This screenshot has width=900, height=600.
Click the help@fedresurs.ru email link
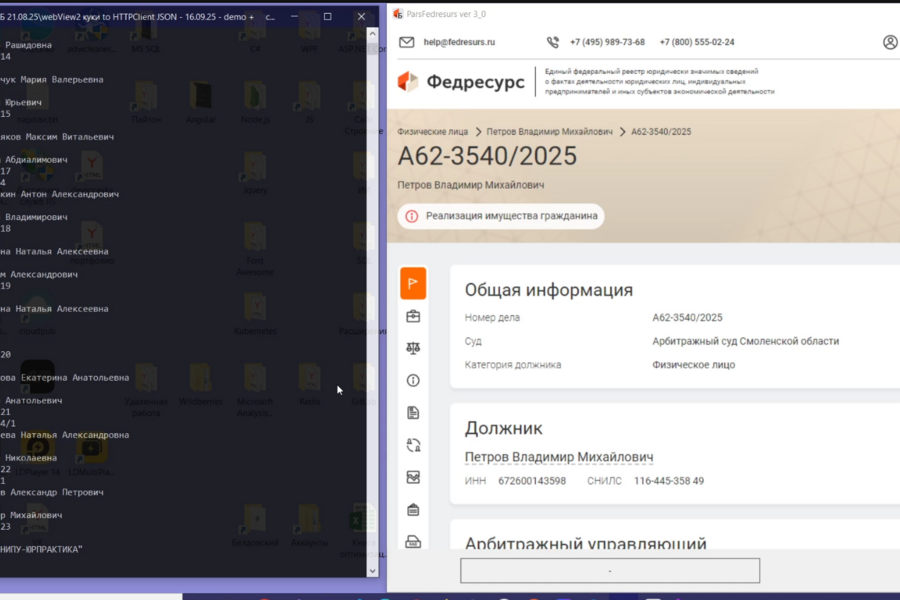tap(459, 42)
